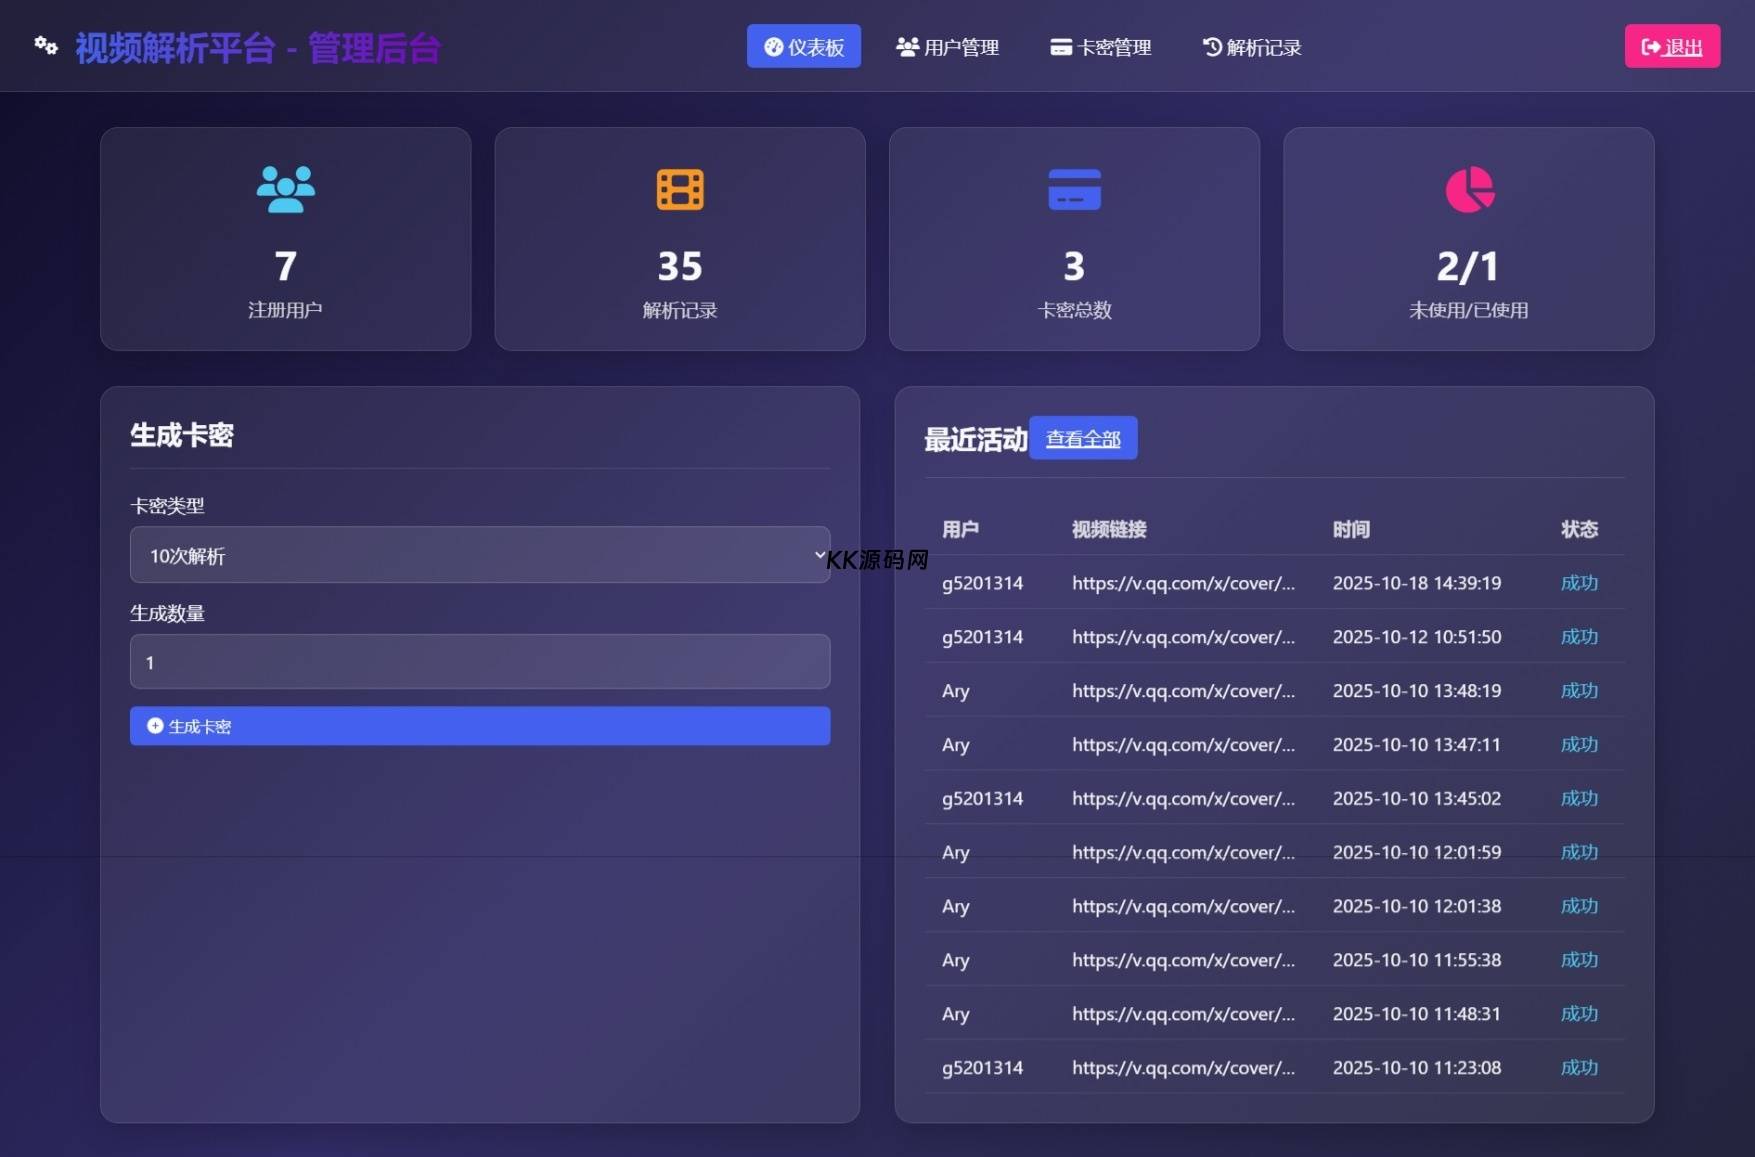Click the orange film strip icon

[680, 189]
